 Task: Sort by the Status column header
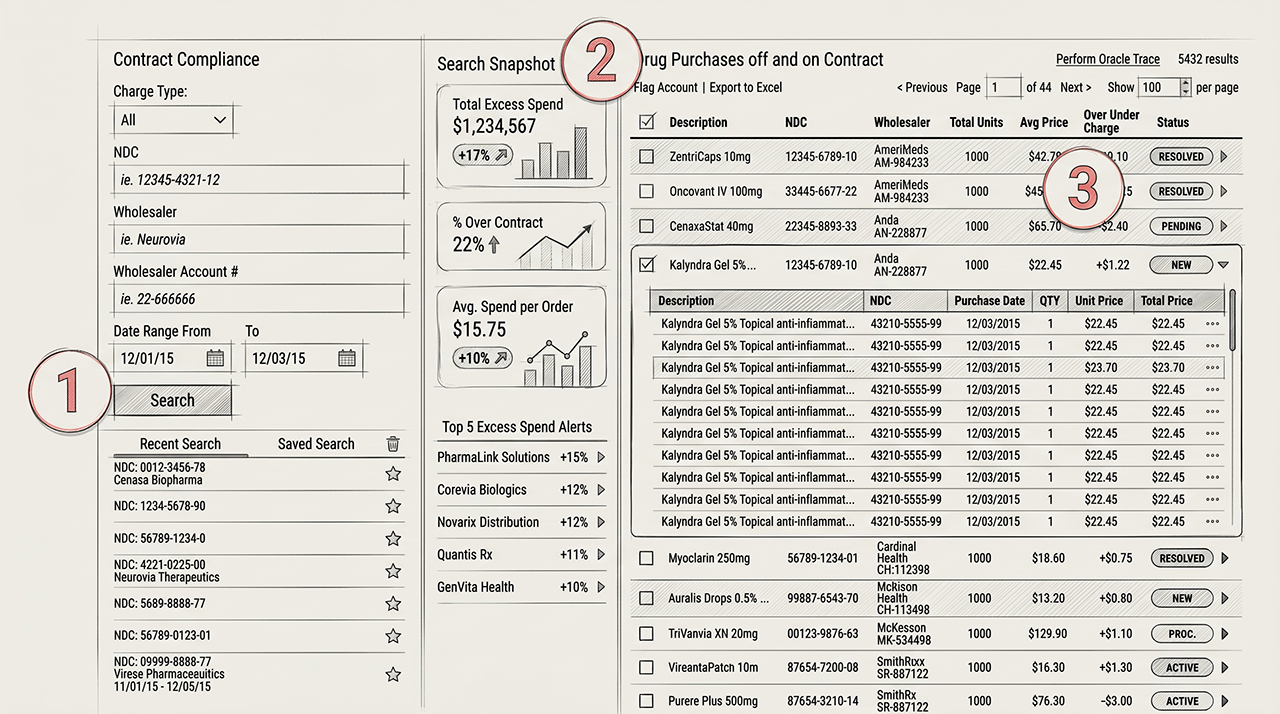pyautogui.click(x=1173, y=122)
